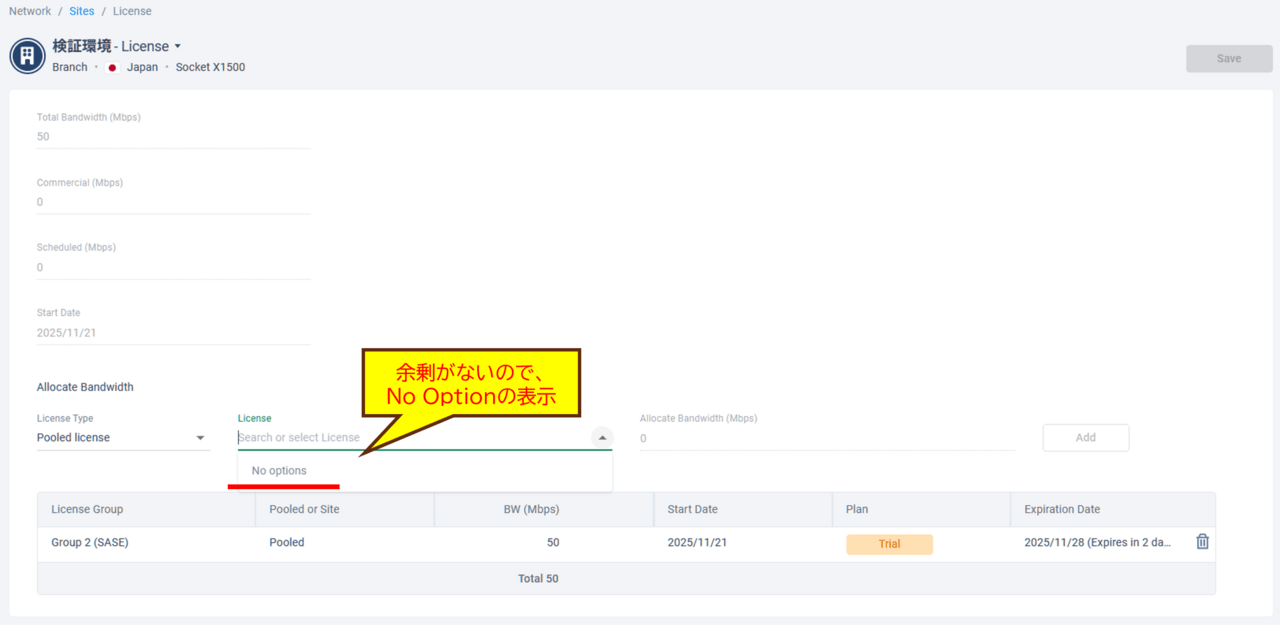Expand the License page title menu

click(178, 46)
